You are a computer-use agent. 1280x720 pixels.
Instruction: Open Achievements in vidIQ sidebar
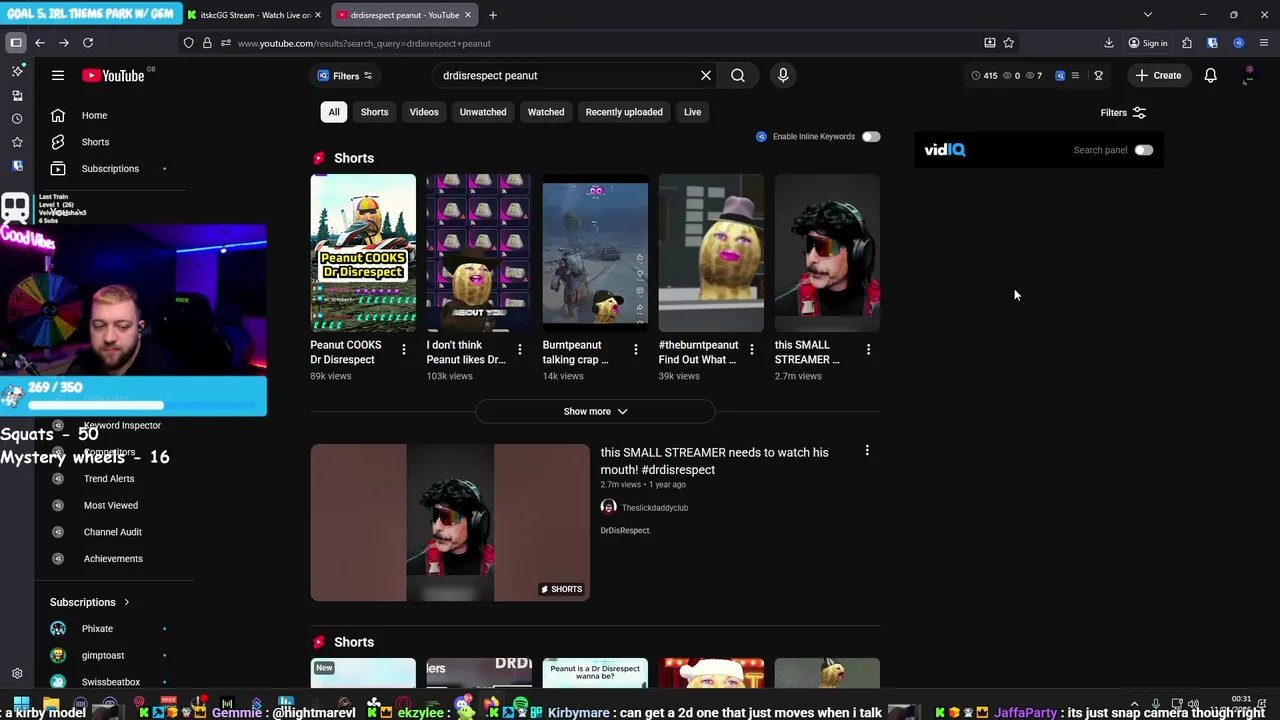(113, 559)
